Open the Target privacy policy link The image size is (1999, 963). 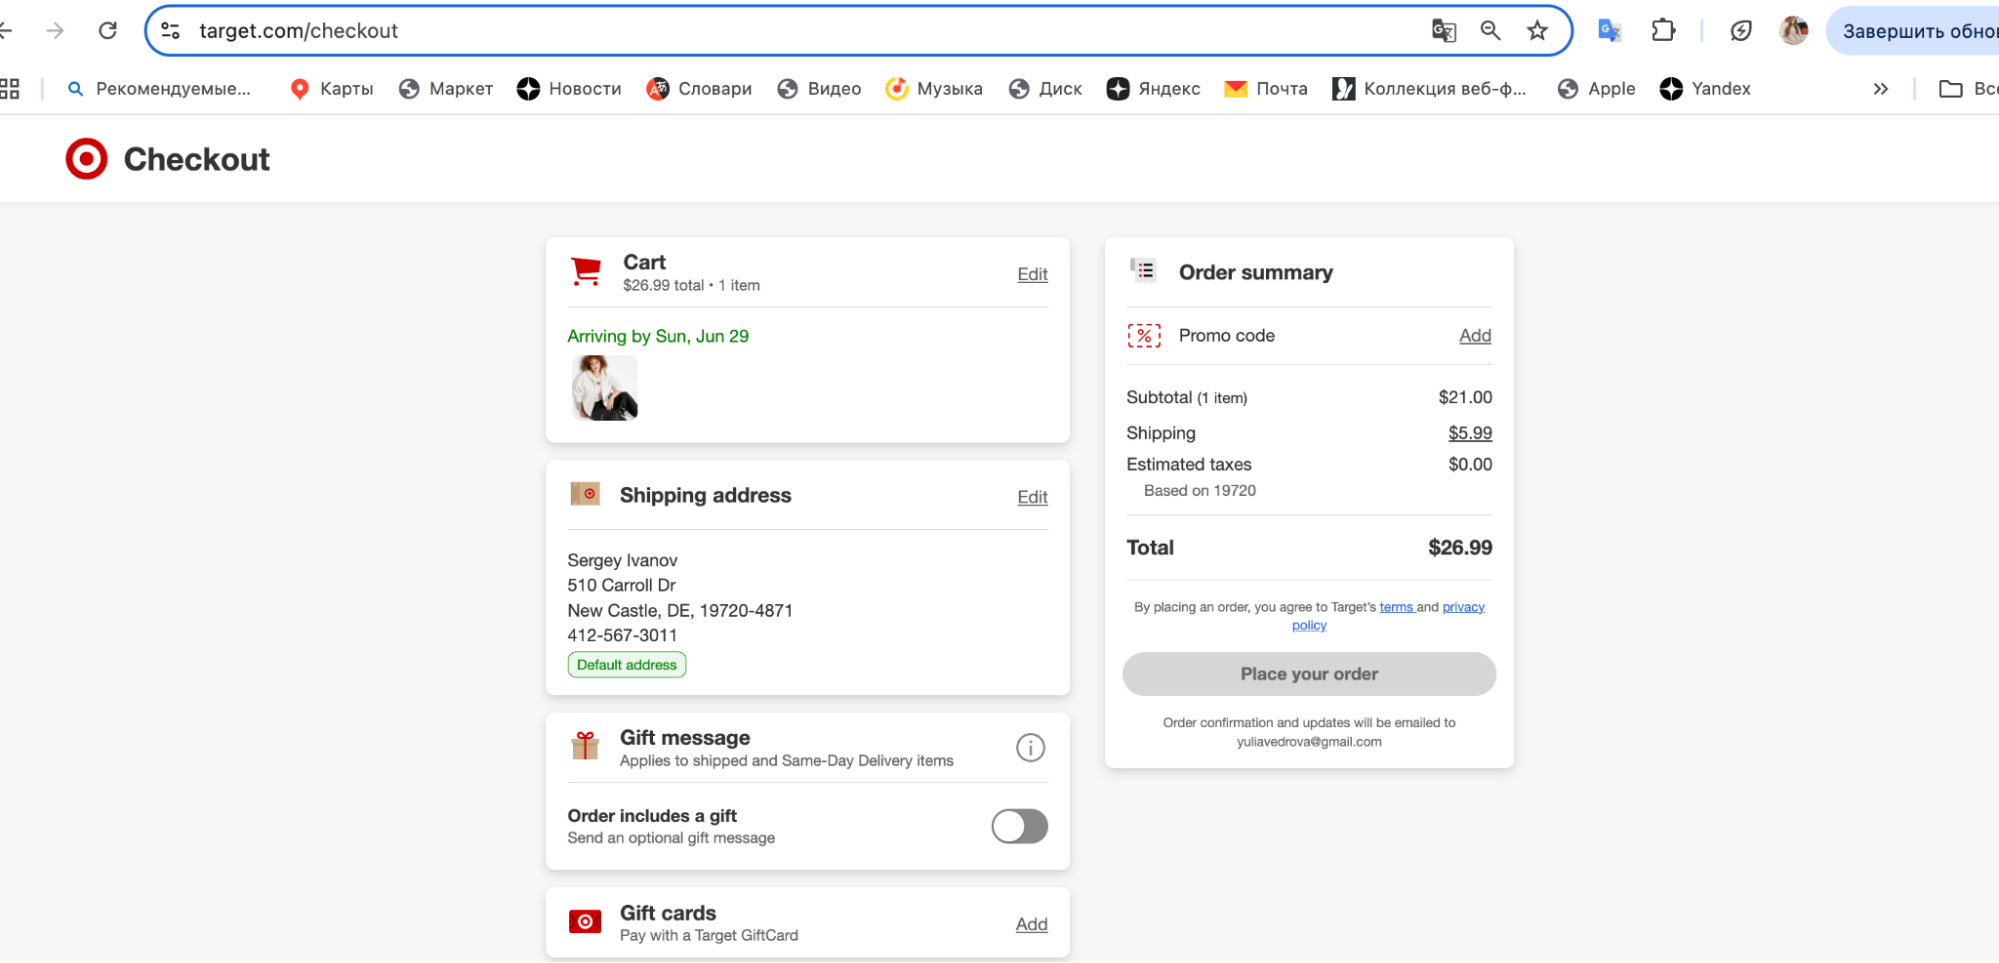point(1463,607)
